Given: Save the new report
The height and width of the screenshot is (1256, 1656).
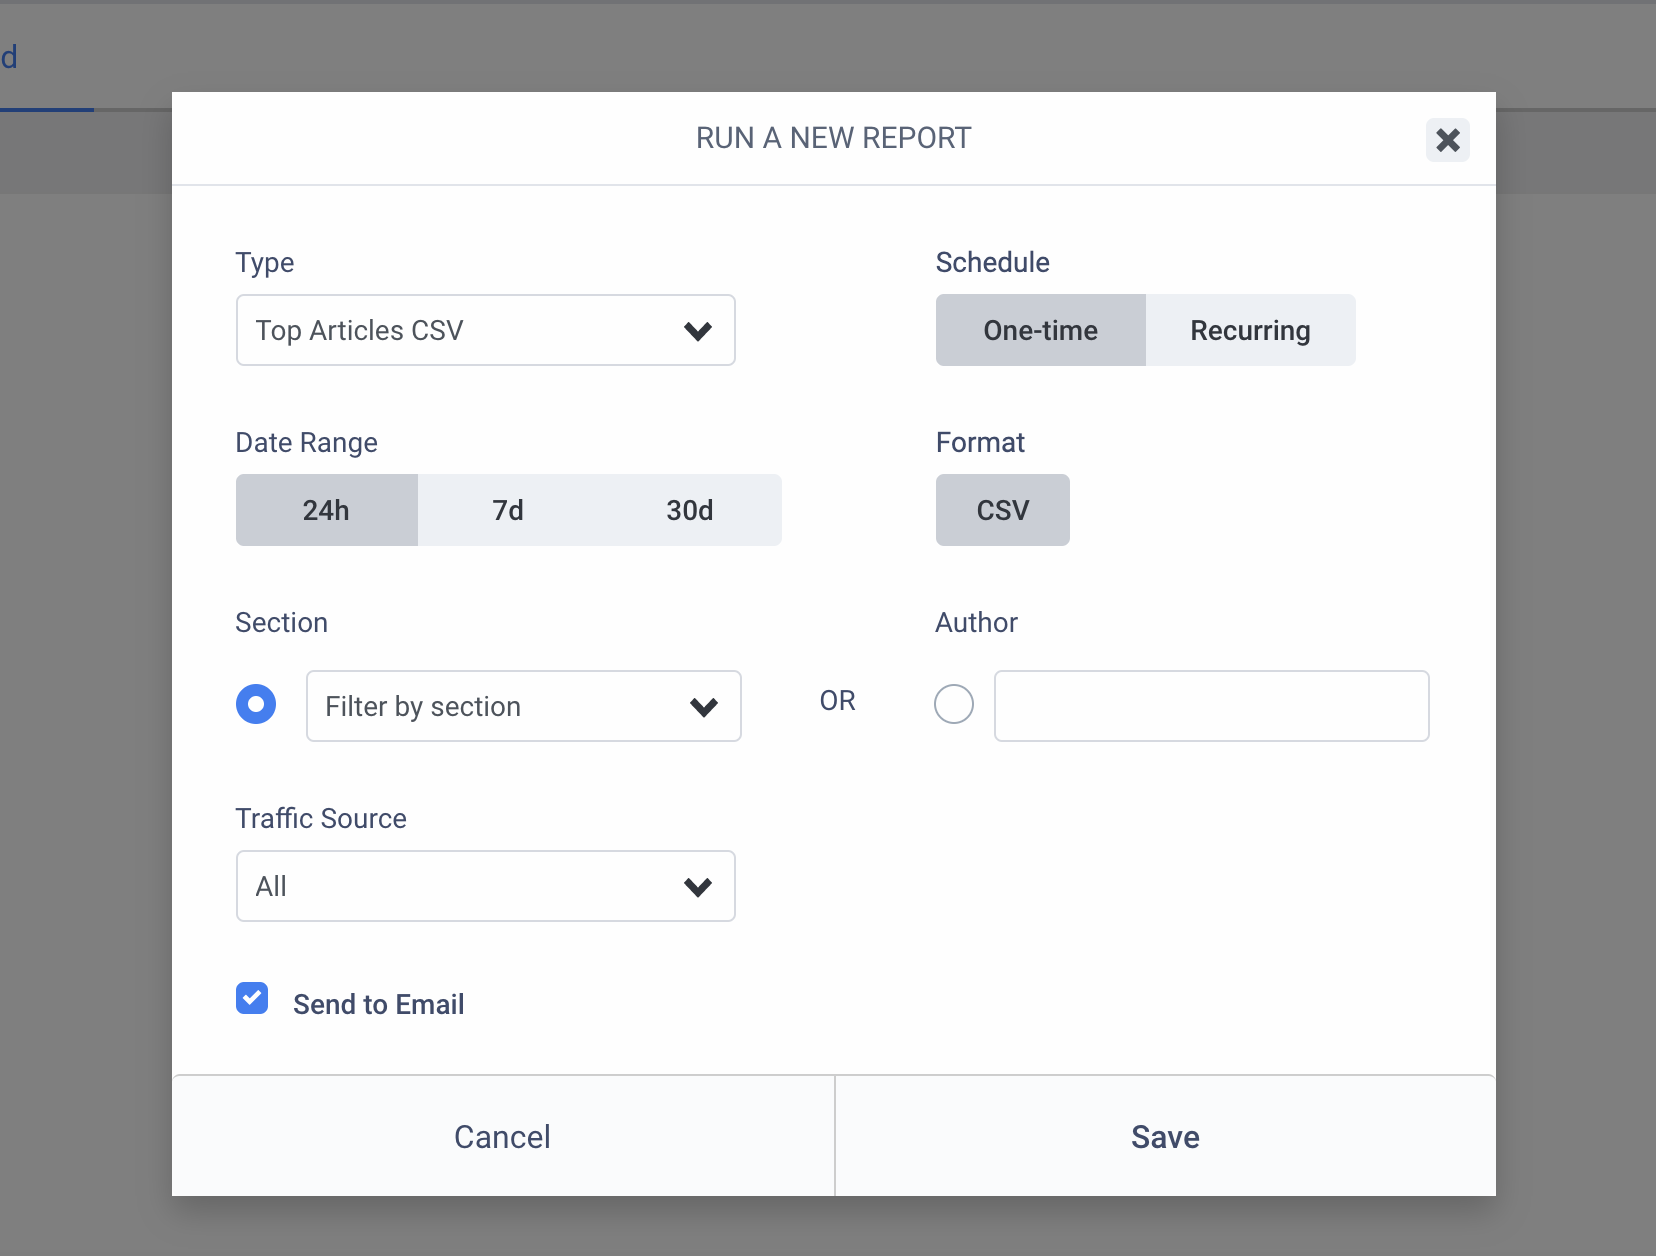Looking at the screenshot, I should point(1165,1136).
